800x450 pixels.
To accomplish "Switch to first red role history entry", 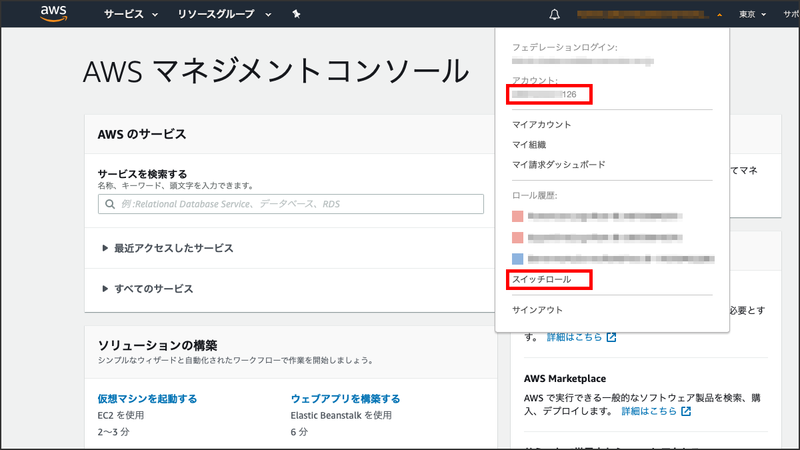I will point(597,216).
